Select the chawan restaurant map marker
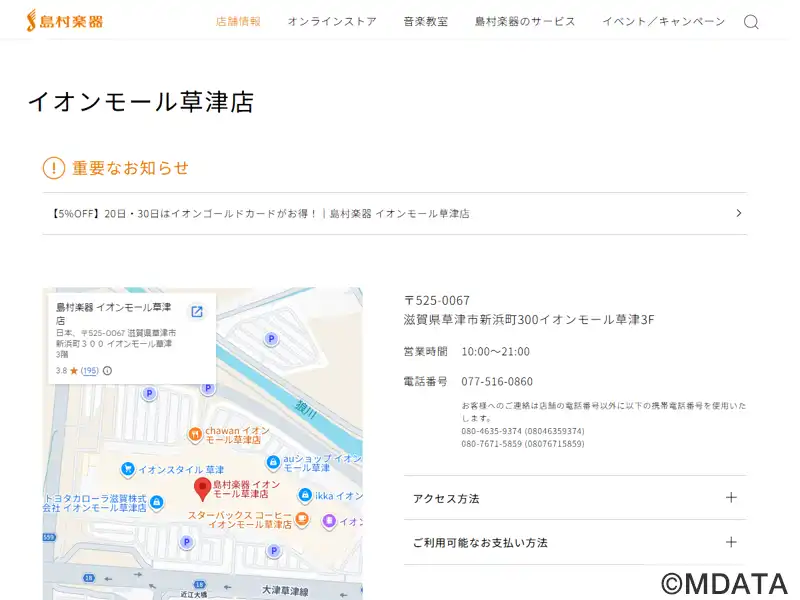The image size is (800, 600). coord(195,434)
